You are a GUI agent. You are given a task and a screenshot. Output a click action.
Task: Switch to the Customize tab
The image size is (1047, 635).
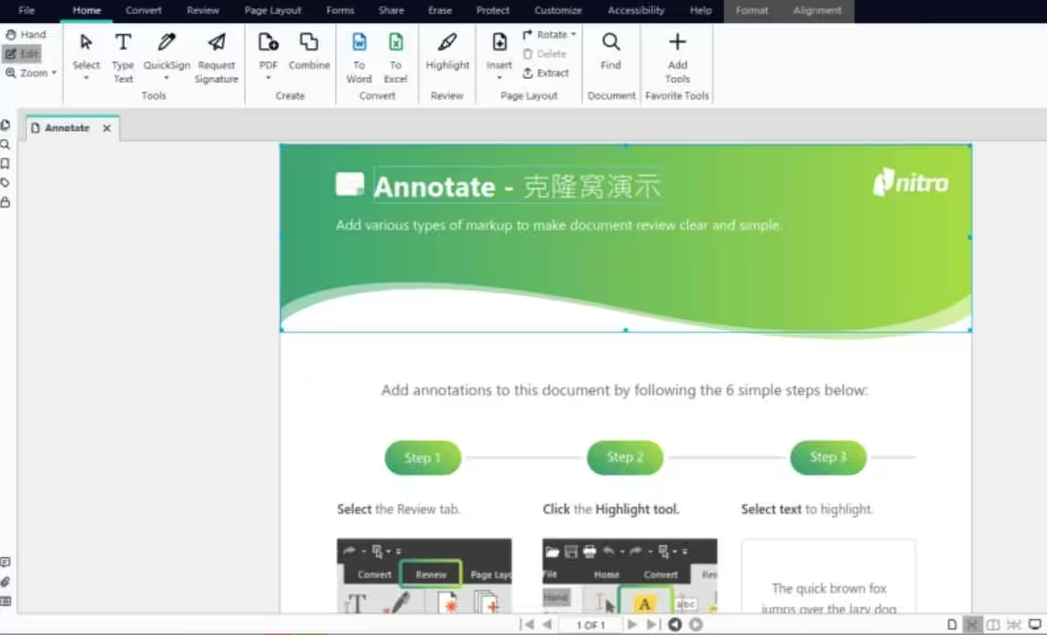[558, 11]
